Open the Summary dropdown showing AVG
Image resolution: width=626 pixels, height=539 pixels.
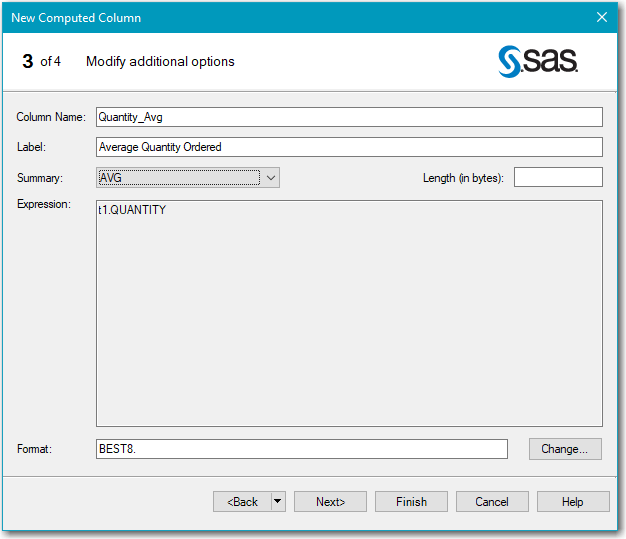pos(188,178)
